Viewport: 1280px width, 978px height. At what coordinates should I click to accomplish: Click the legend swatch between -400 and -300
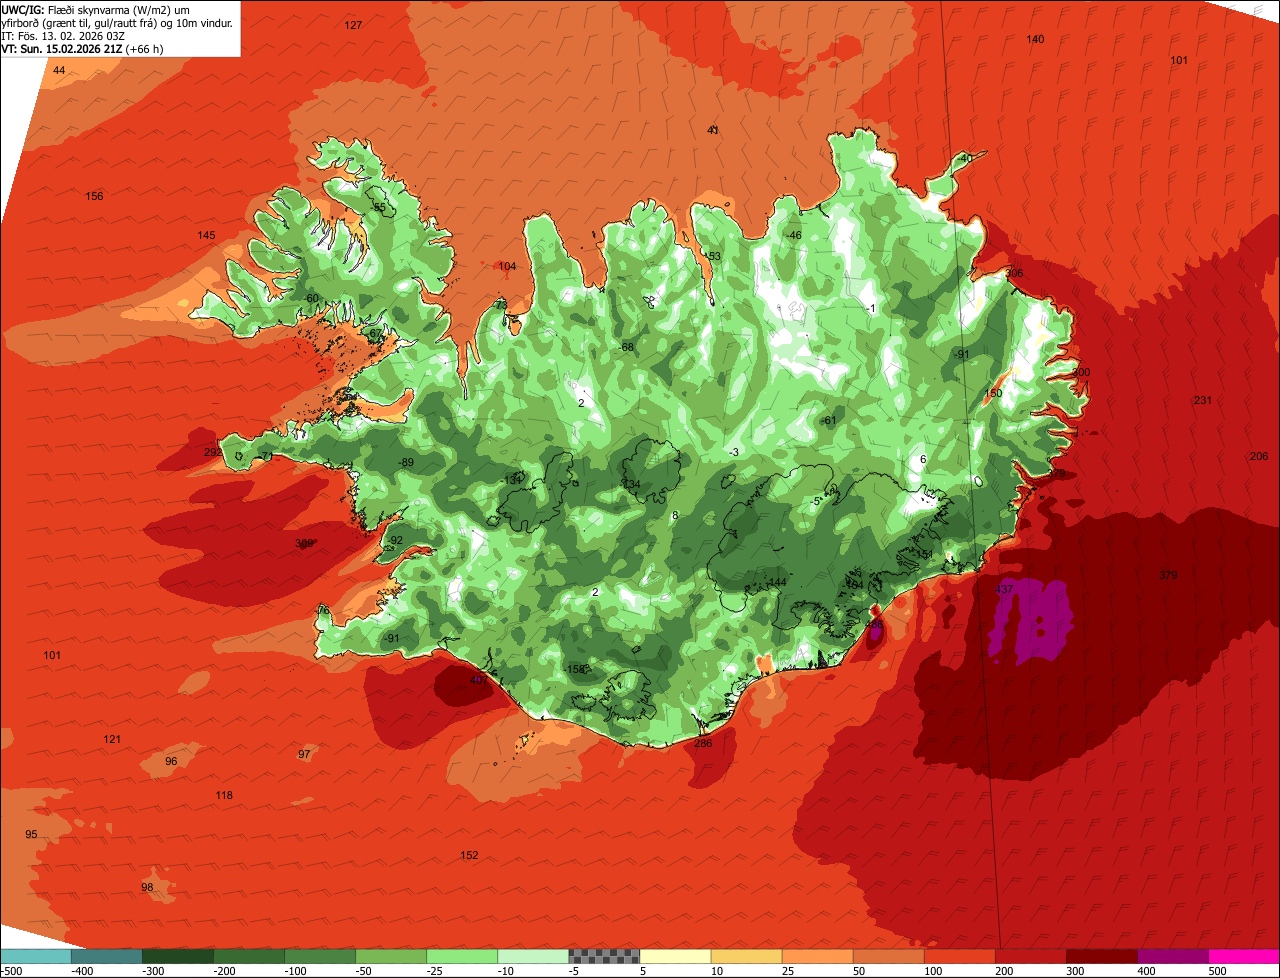[x=107, y=956]
